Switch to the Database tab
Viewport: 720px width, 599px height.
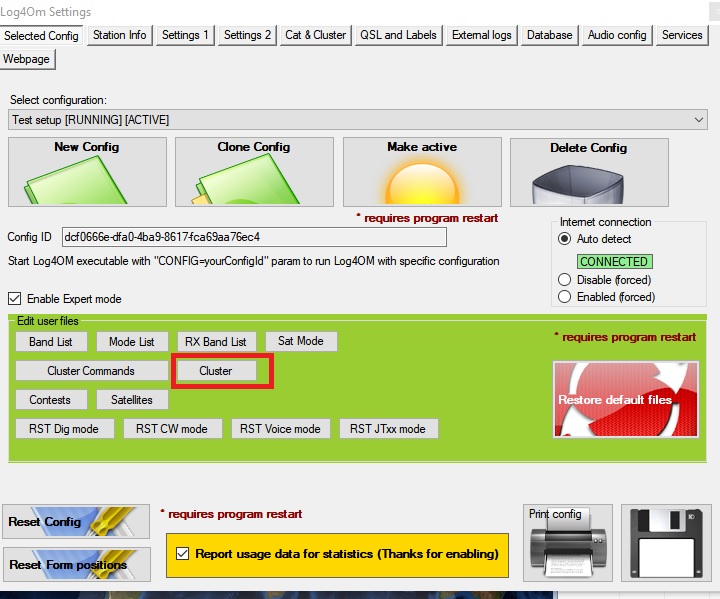click(x=549, y=35)
